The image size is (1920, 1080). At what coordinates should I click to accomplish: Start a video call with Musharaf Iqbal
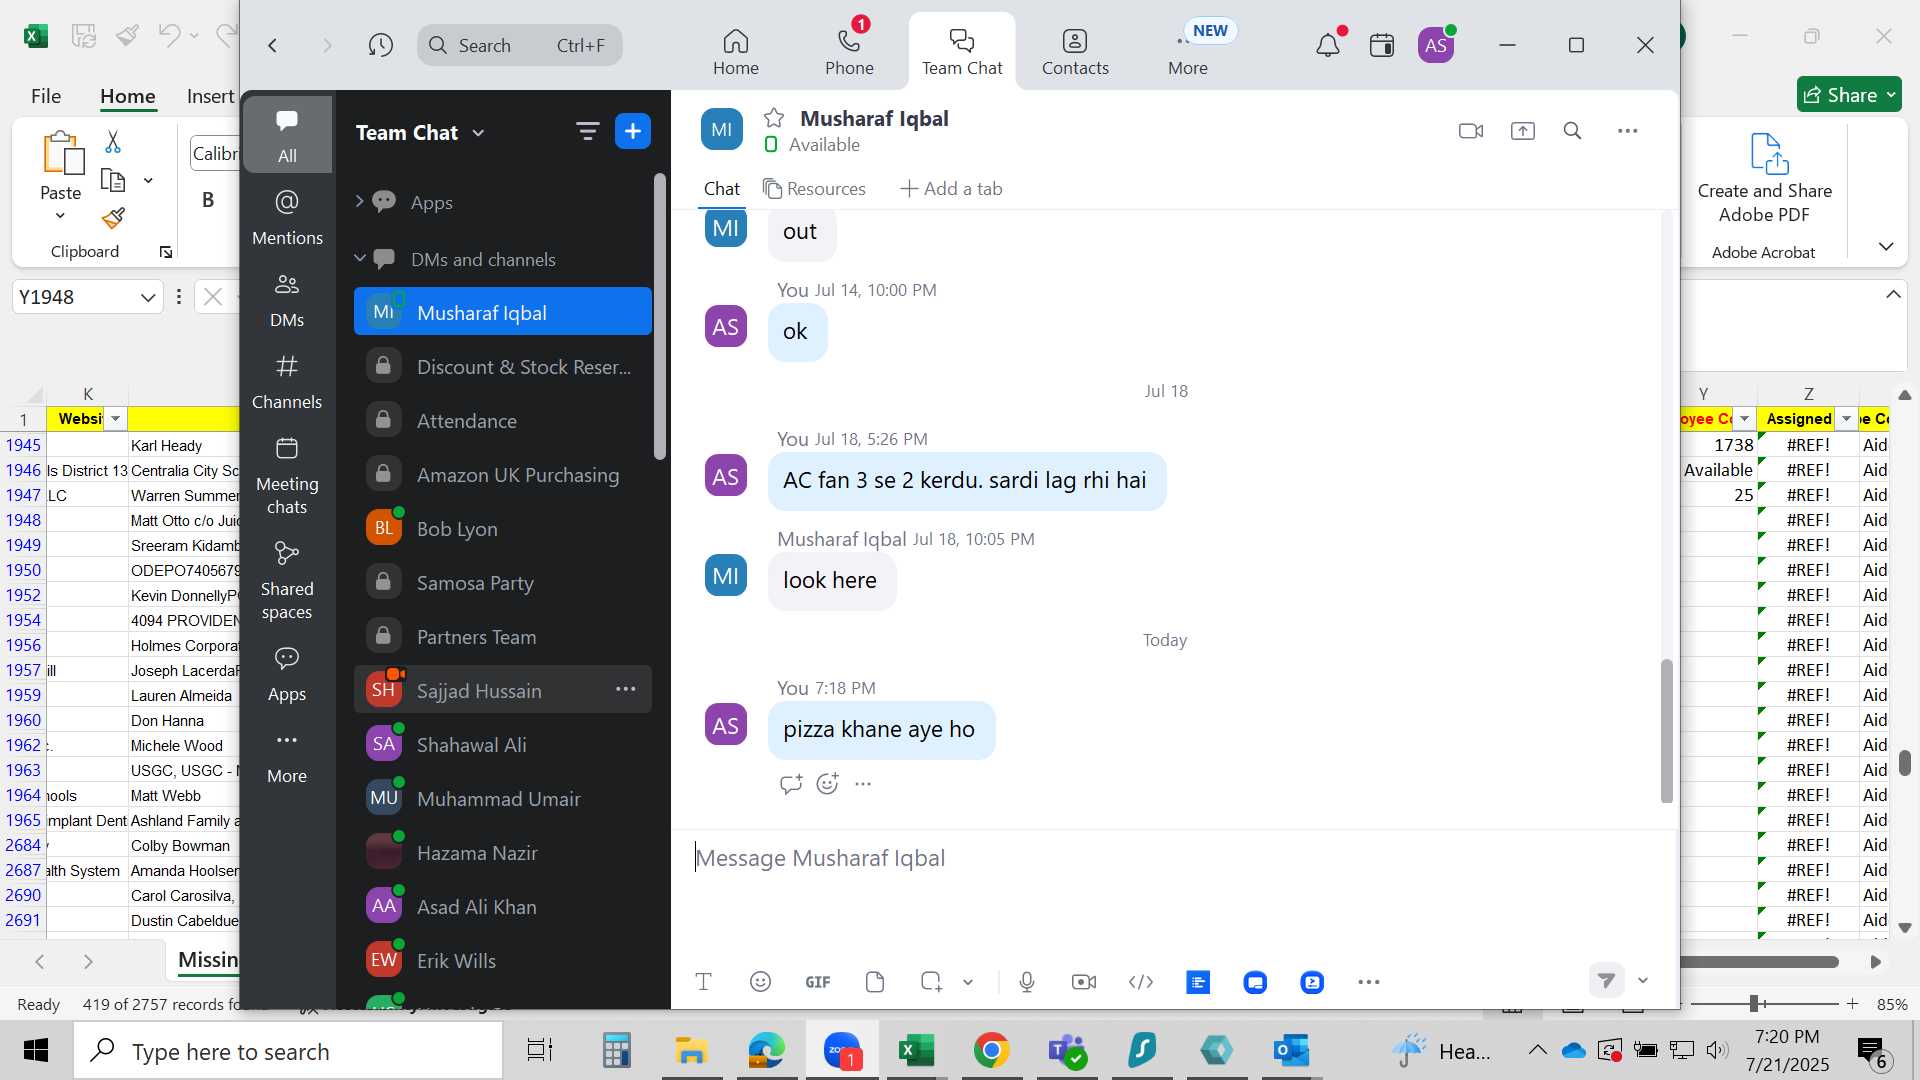coord(1470,131)
